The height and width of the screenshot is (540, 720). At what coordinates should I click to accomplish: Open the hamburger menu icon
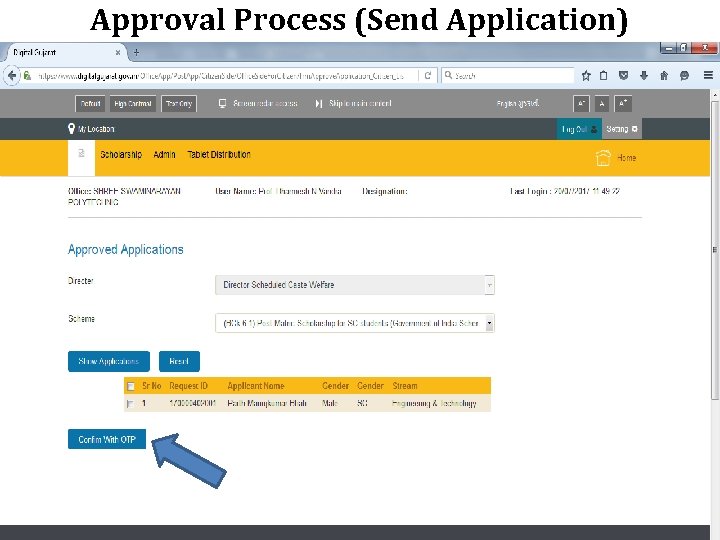pyautogui.click(x=709, y=75)
